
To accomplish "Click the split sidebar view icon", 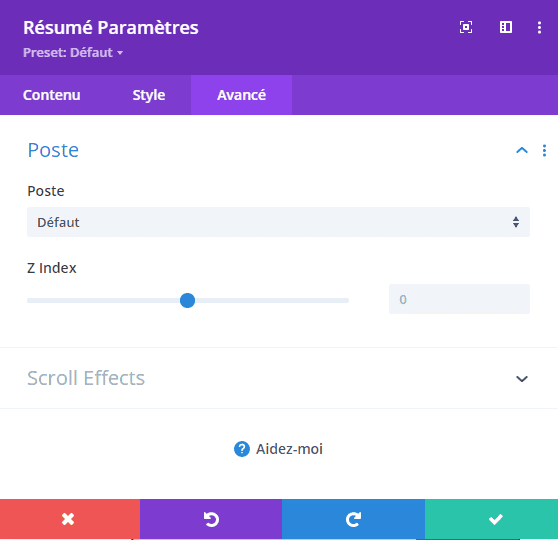I will point(506,27).
